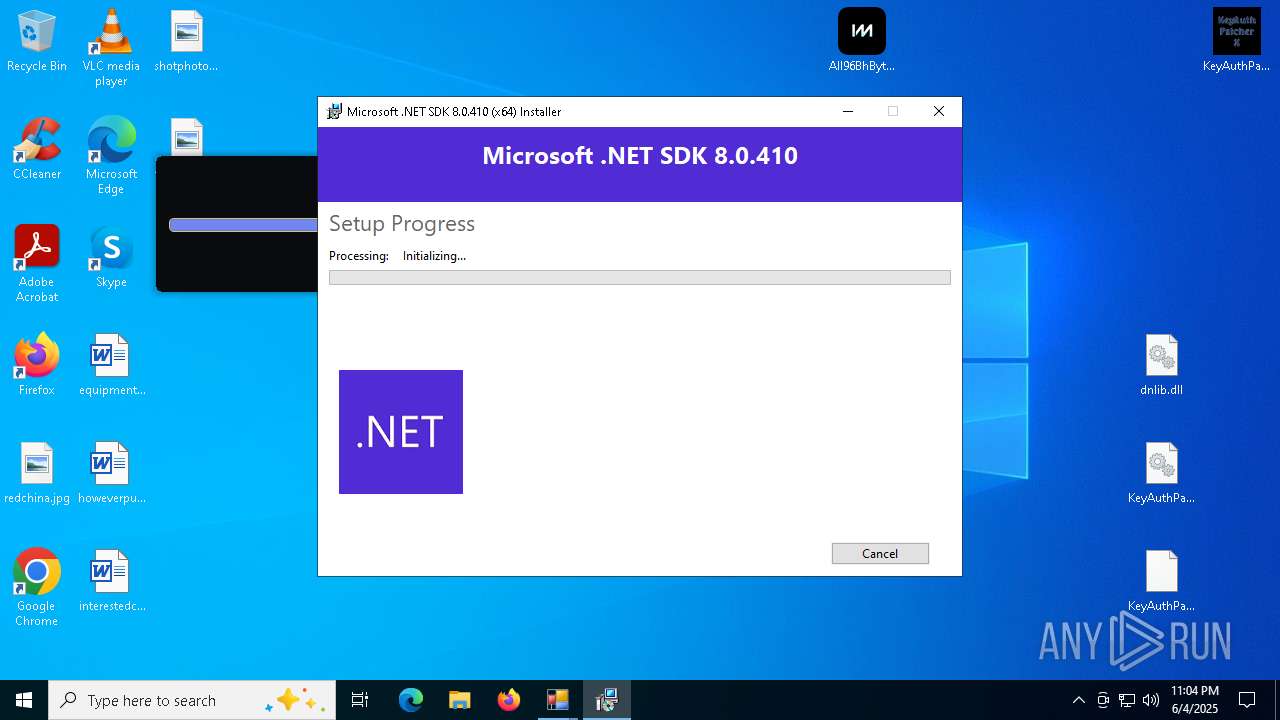Open volume control tray icon
The image size is (1280, 720).
(1151, 700)
